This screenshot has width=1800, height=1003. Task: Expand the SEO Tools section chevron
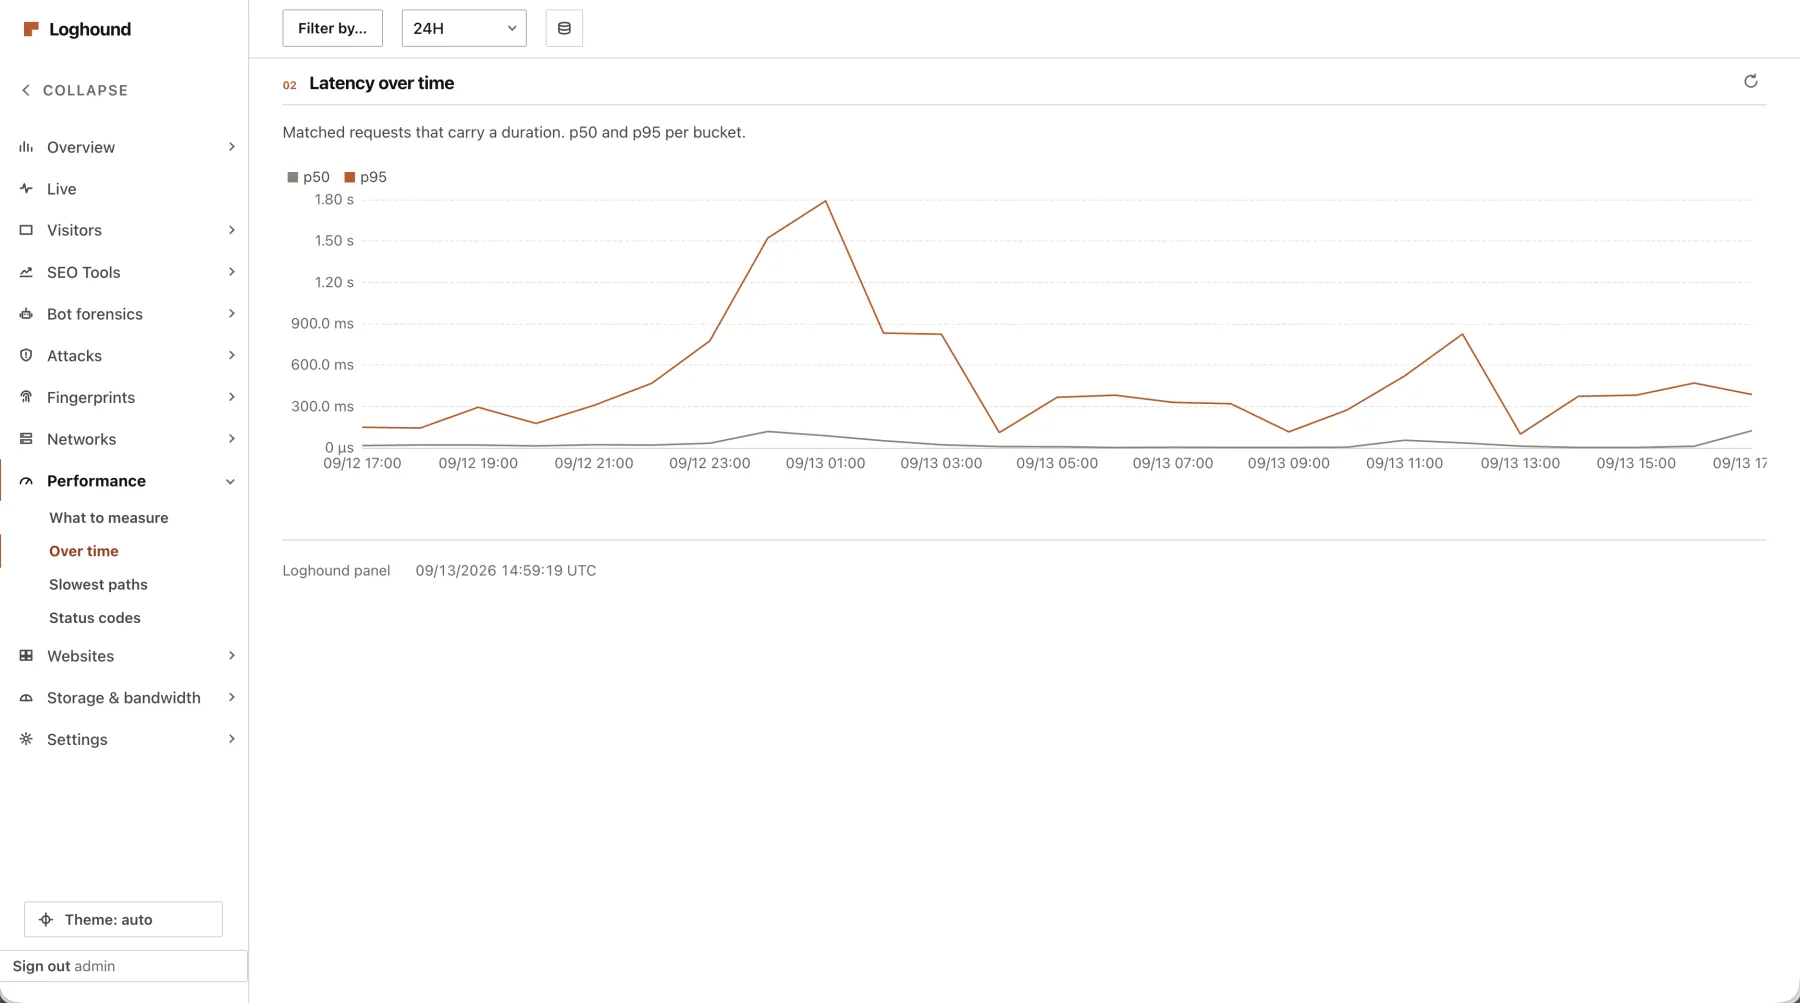(x=231, y=272)
